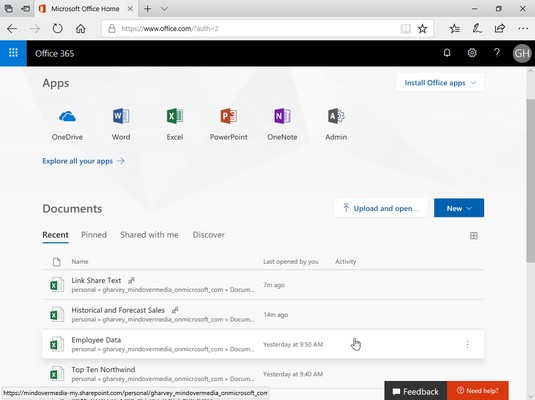Add this page to favorites star

point(422,29)
